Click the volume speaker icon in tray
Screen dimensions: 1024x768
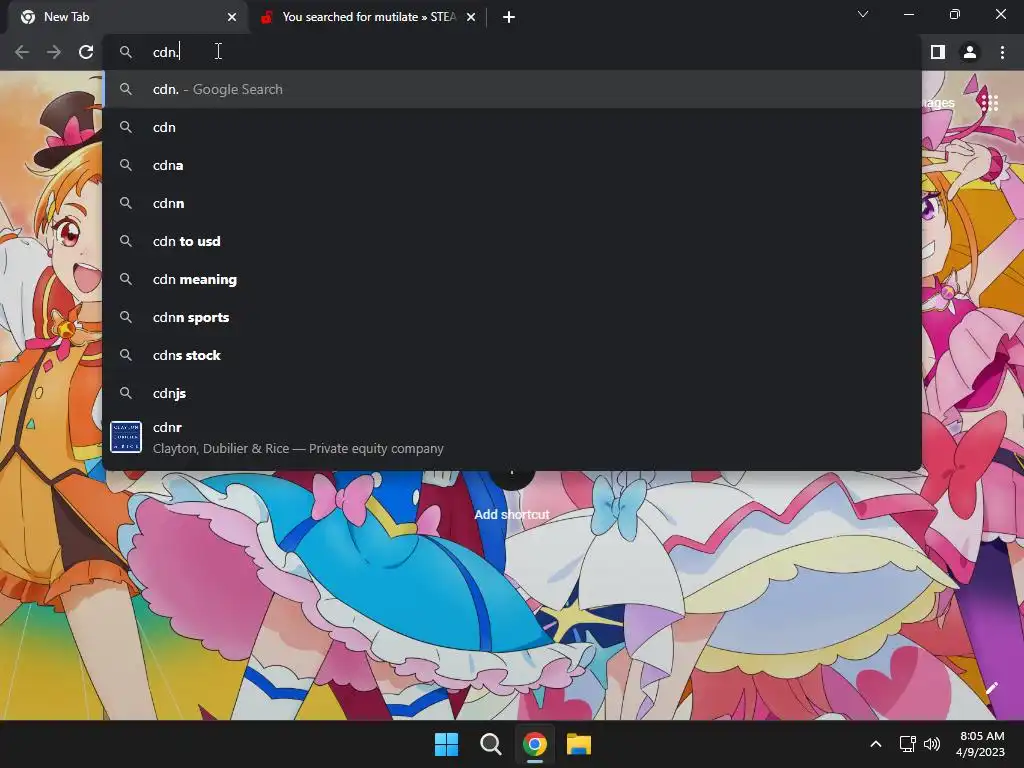click(x=932, y=744)
